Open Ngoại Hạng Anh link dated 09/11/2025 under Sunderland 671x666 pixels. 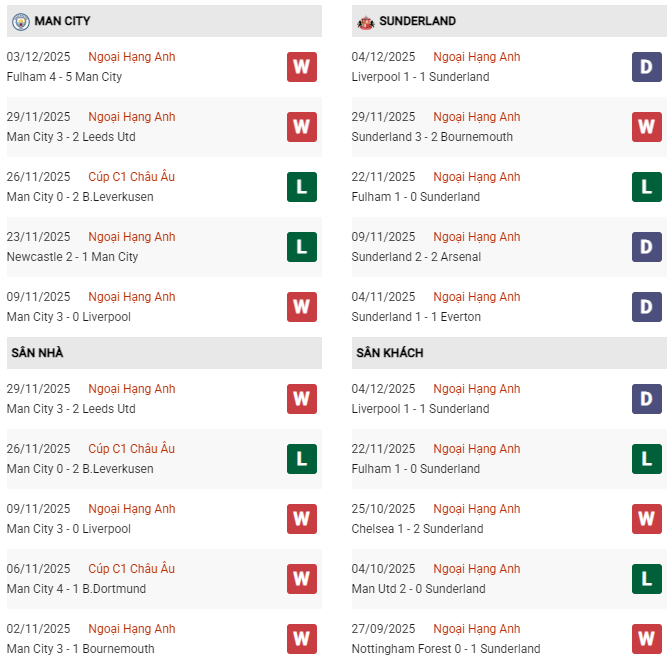(x=476, y=237)
